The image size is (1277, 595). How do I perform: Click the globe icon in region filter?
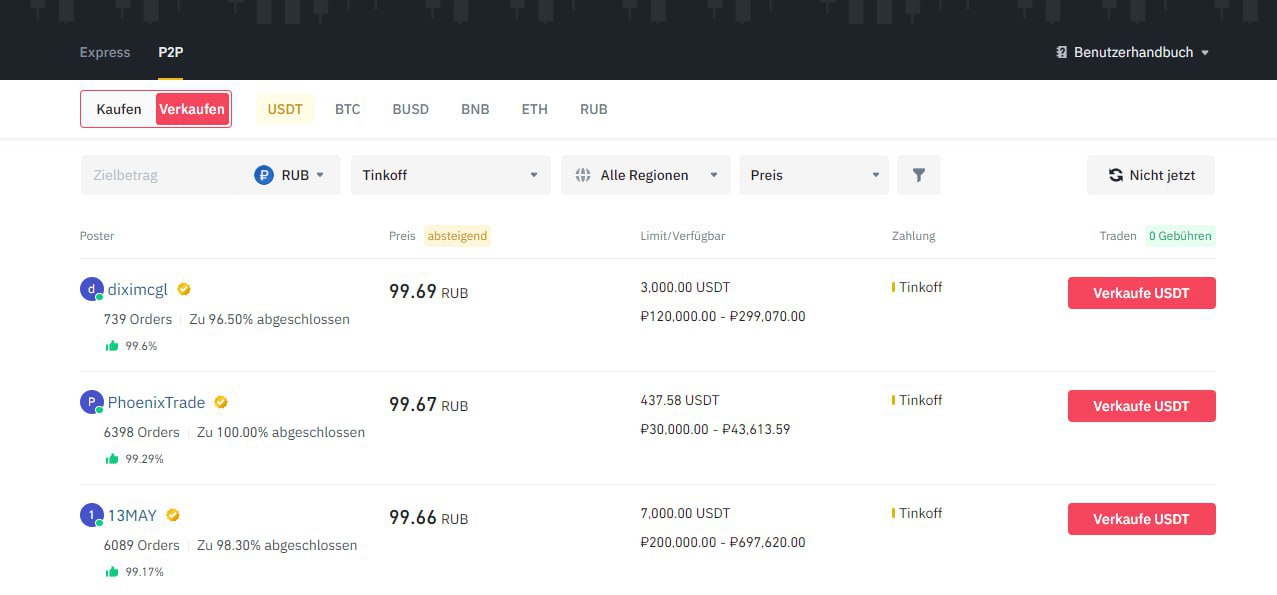[x=583, y=175]
